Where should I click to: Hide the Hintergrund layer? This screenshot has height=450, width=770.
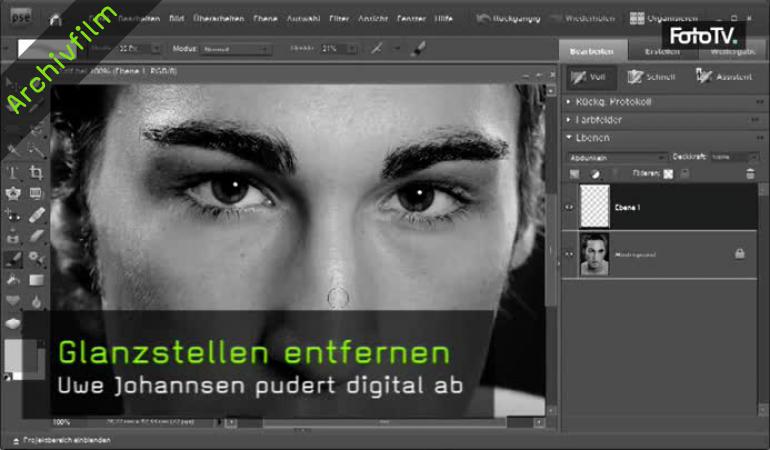[x=569, y=254]
